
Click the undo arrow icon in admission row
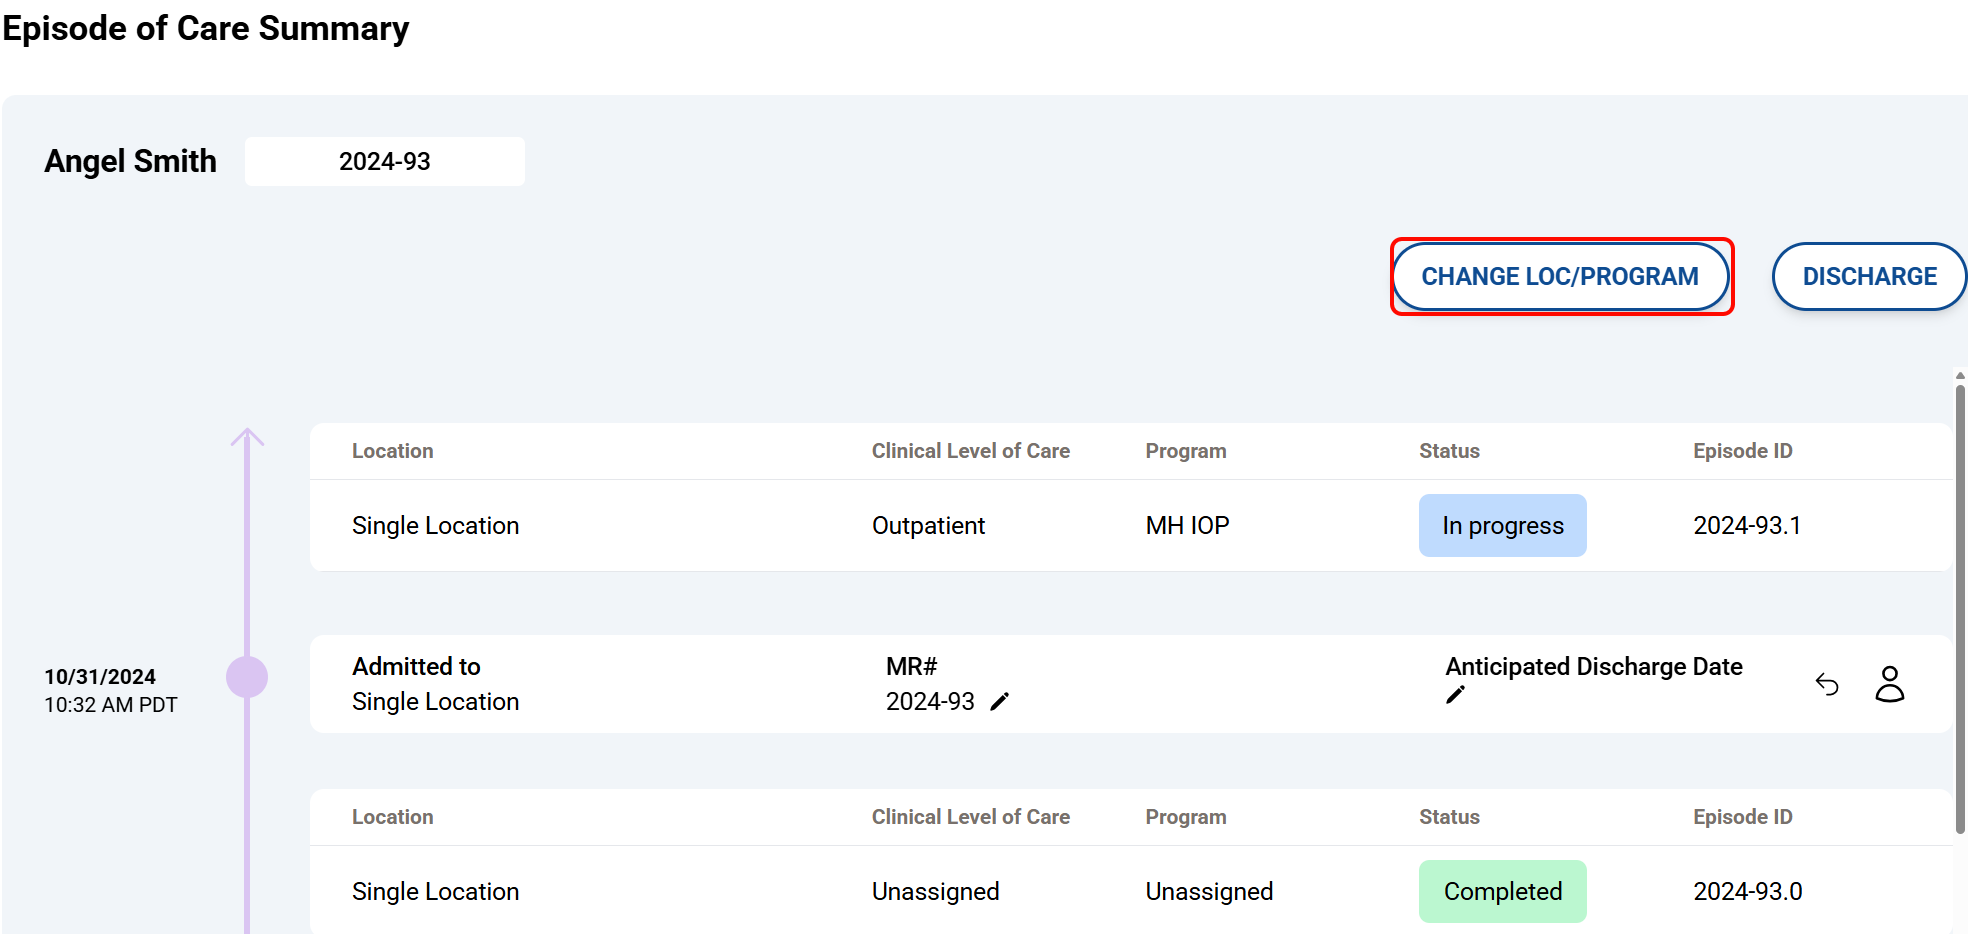point(1827,685)
